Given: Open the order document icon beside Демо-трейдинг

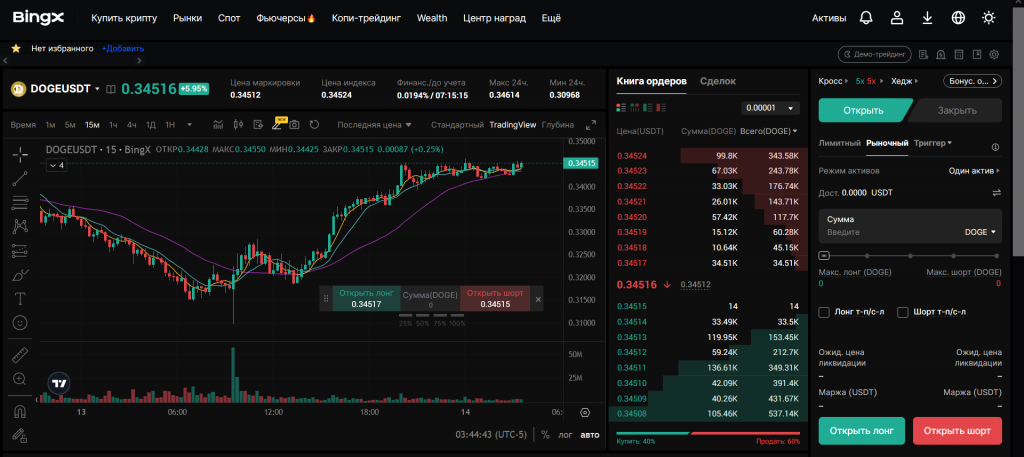Looking at the screenshot, I should [923, 54].
